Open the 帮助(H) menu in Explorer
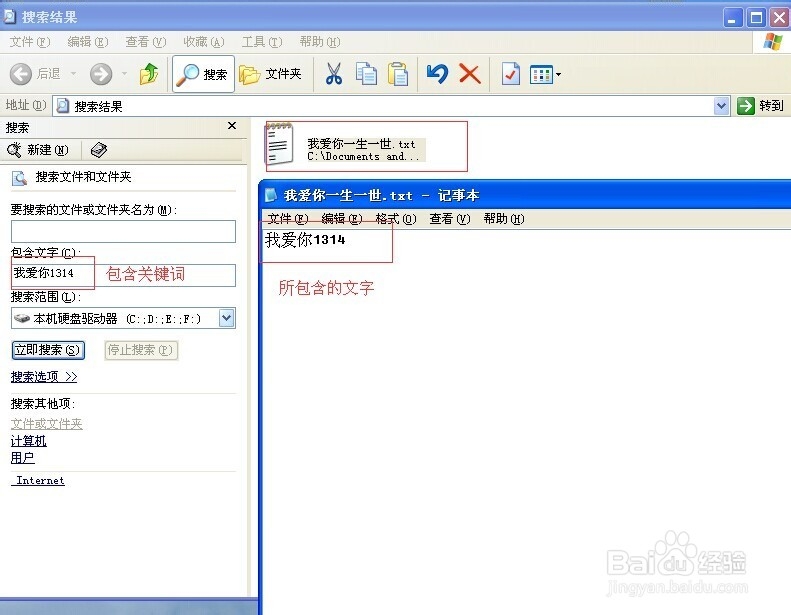Image resolution: width=791 pixels, height=615 pixels. pos(320,42)
